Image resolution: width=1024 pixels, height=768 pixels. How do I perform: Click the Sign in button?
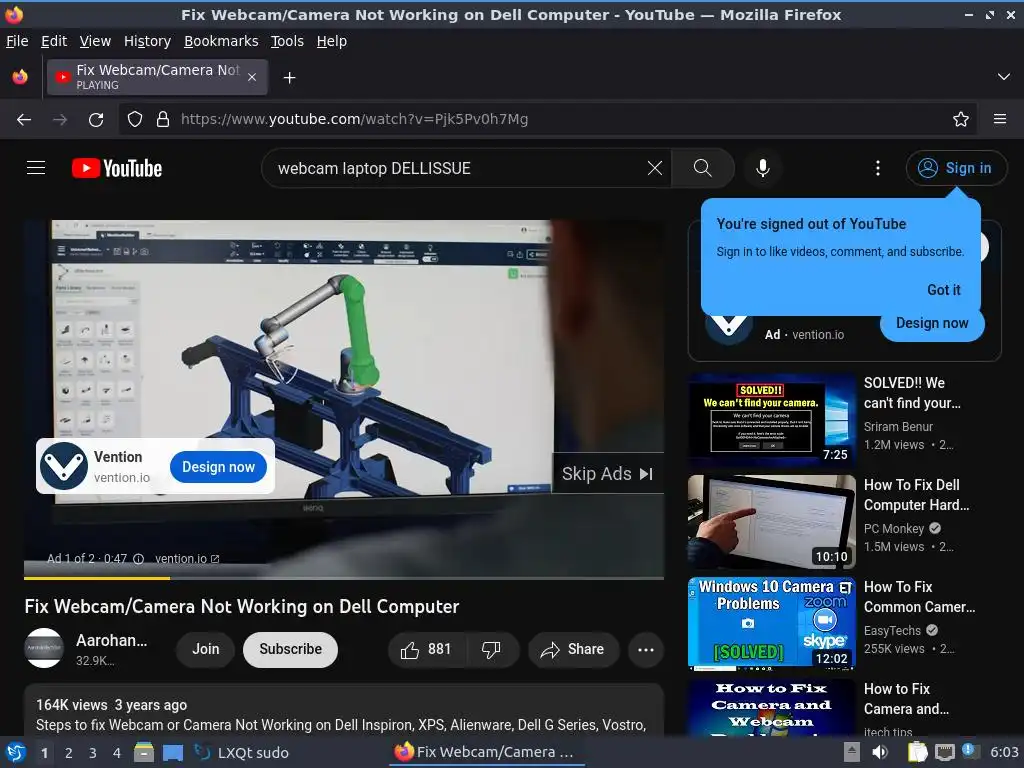pos(955,168)
